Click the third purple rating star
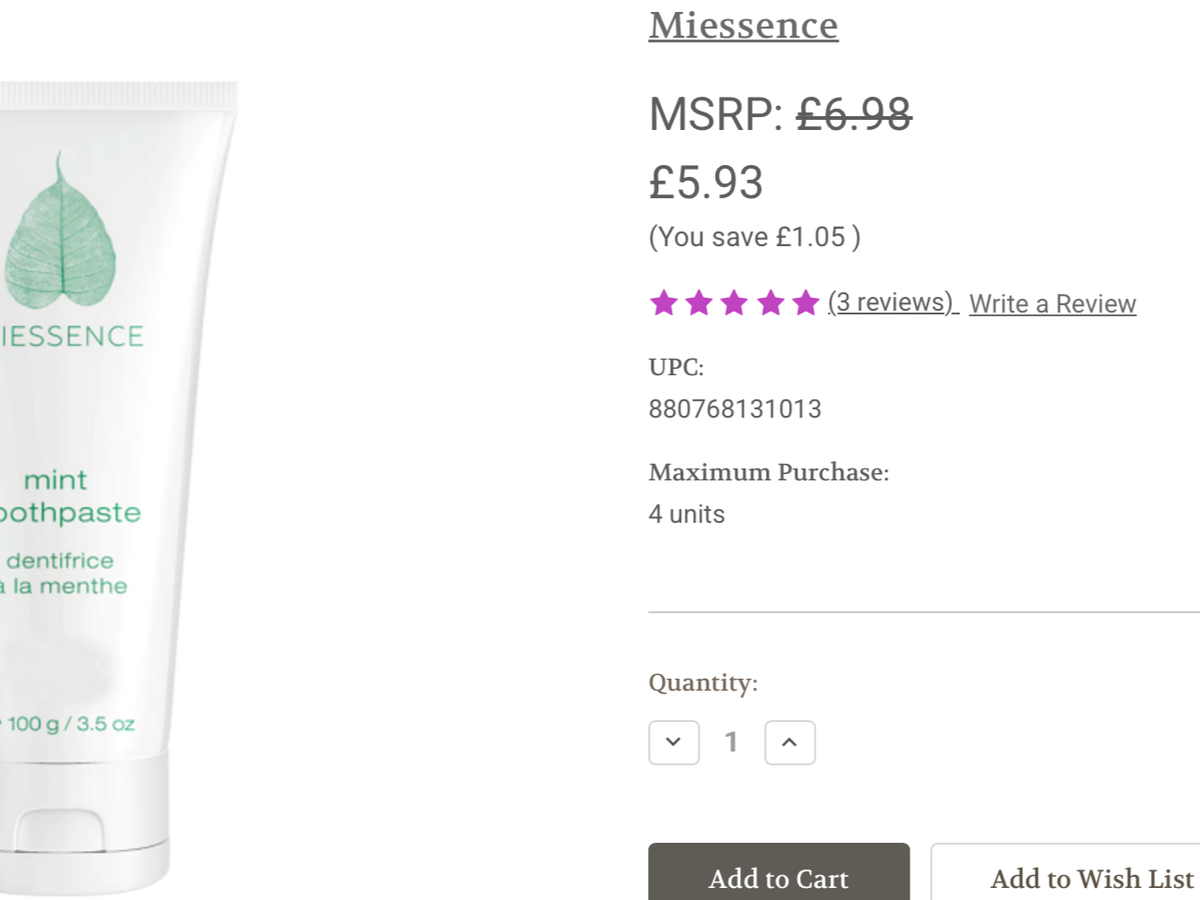 coord(734,303)
